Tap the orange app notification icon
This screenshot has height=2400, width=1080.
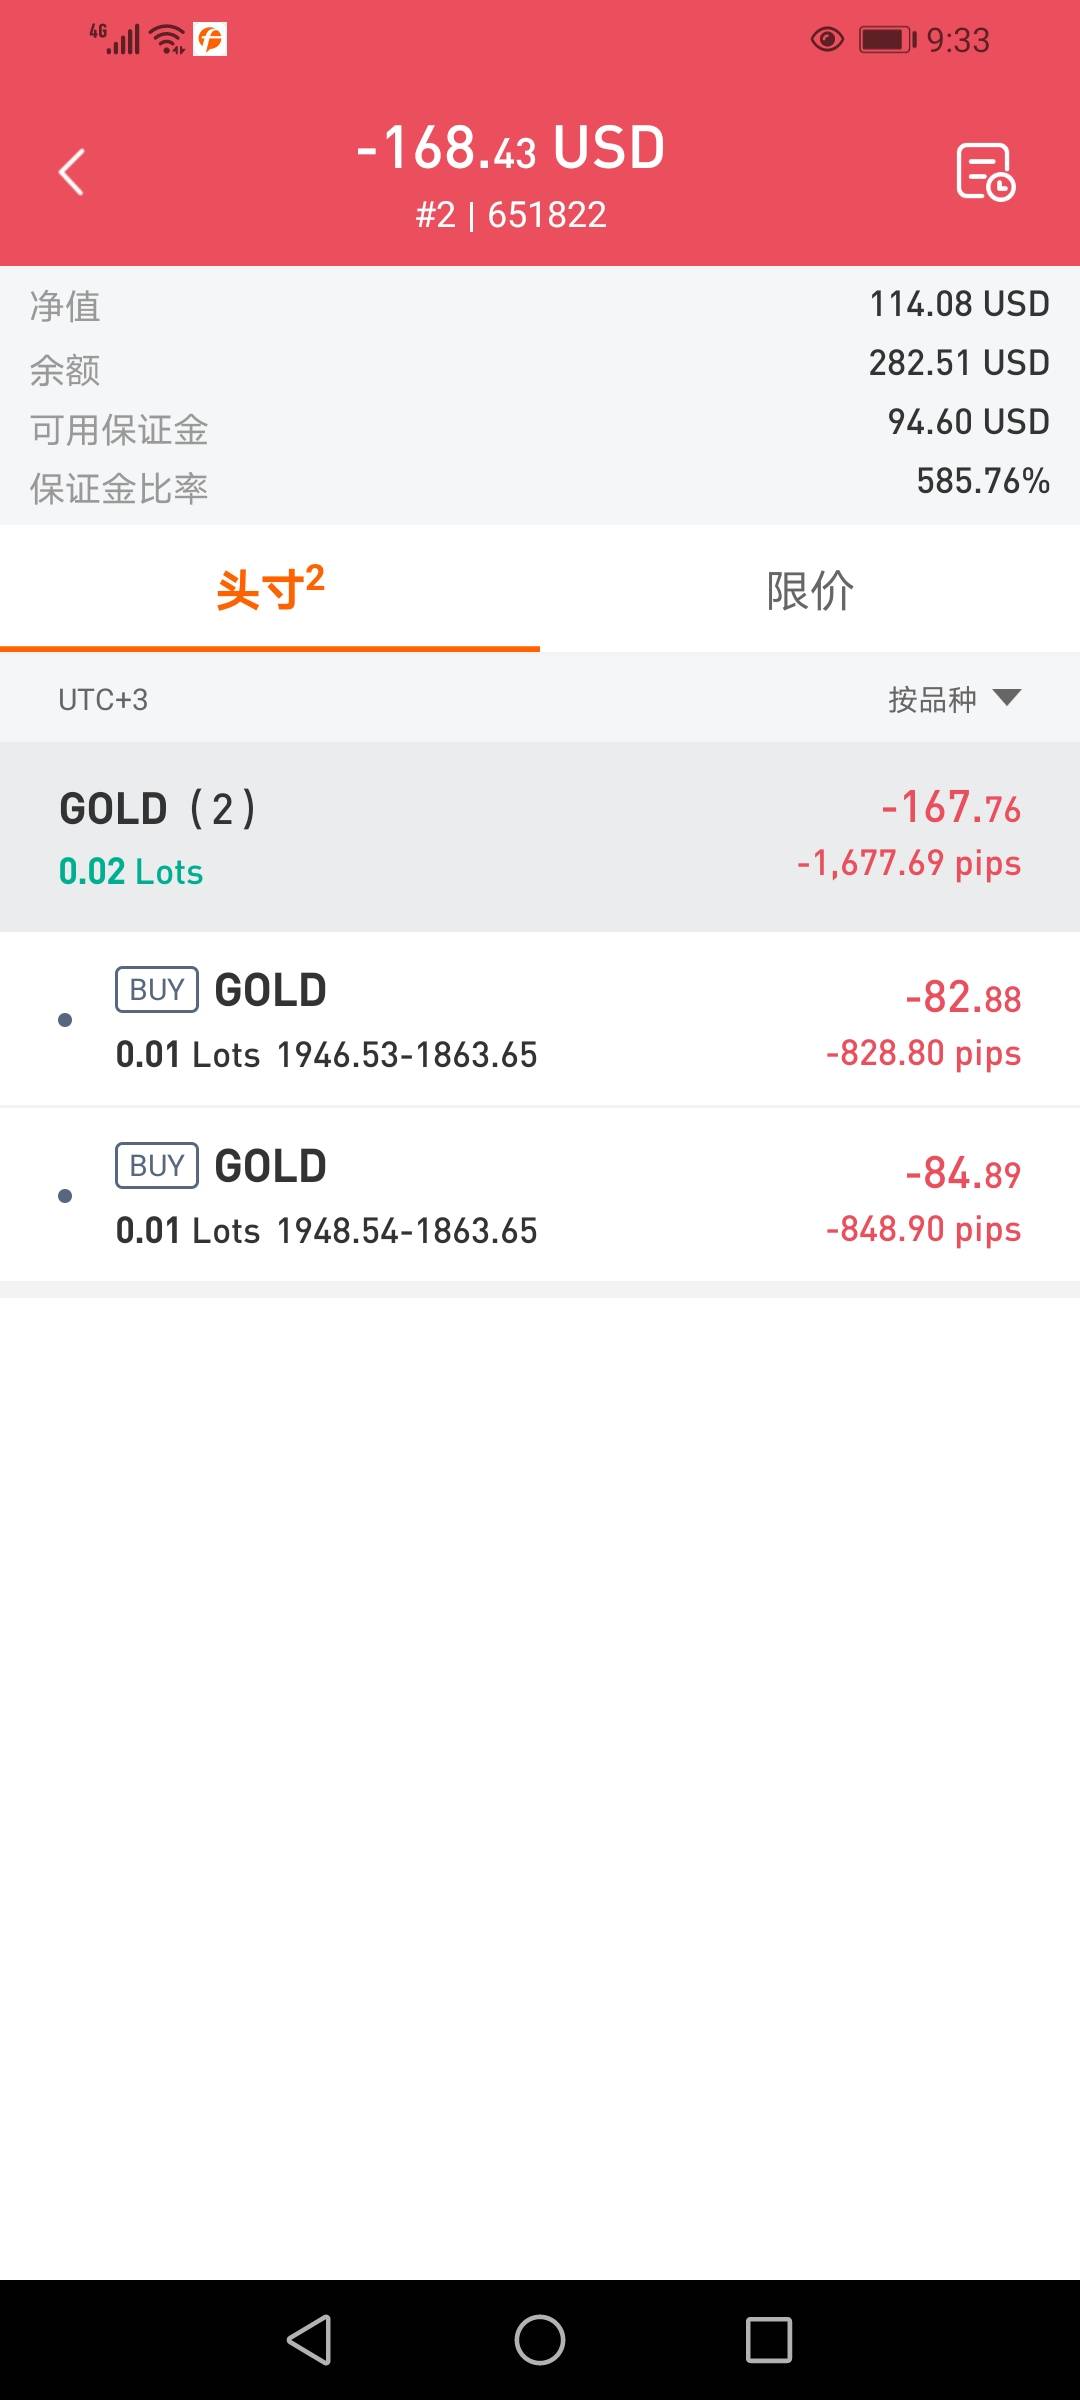point(210,40)
